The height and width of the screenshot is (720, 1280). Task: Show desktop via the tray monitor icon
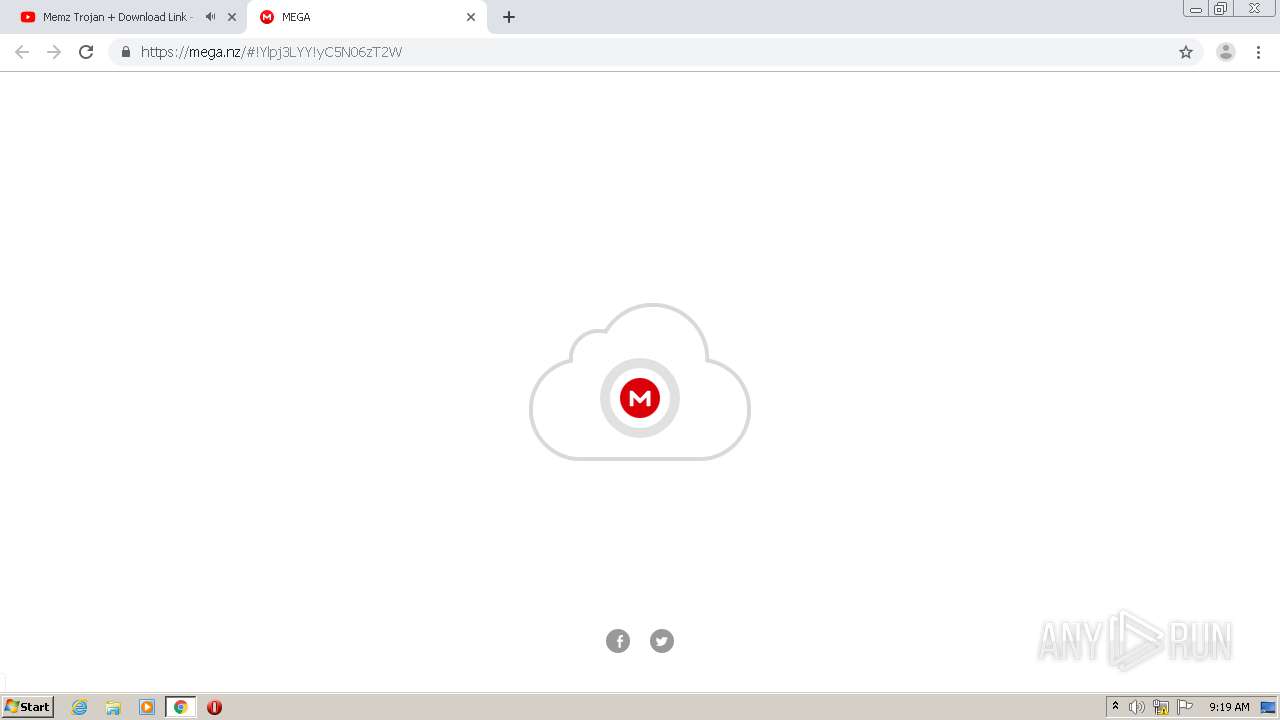tap(1268, 707)
